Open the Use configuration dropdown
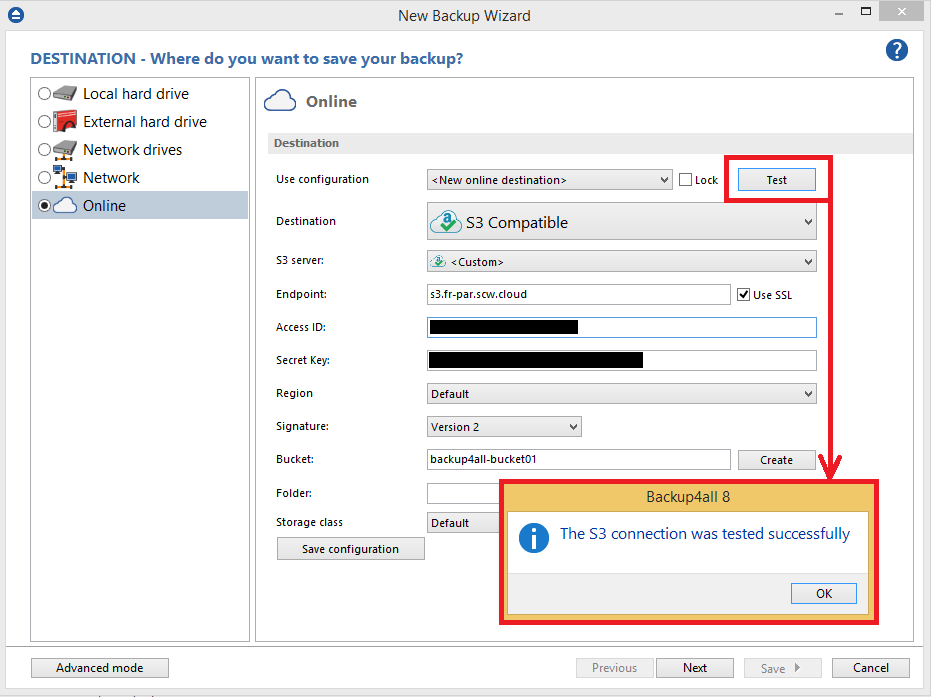The image size is (931, 697). [549, 179]
